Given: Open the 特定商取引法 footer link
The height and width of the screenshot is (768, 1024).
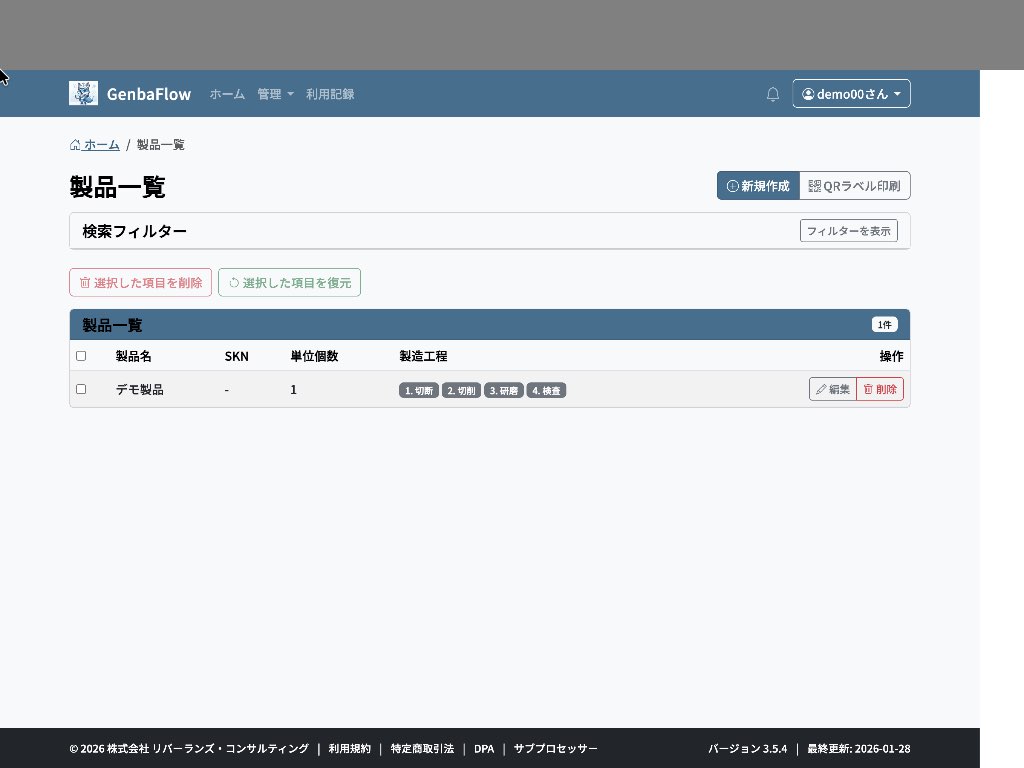Looking at the screenshot, I should 422,749.
